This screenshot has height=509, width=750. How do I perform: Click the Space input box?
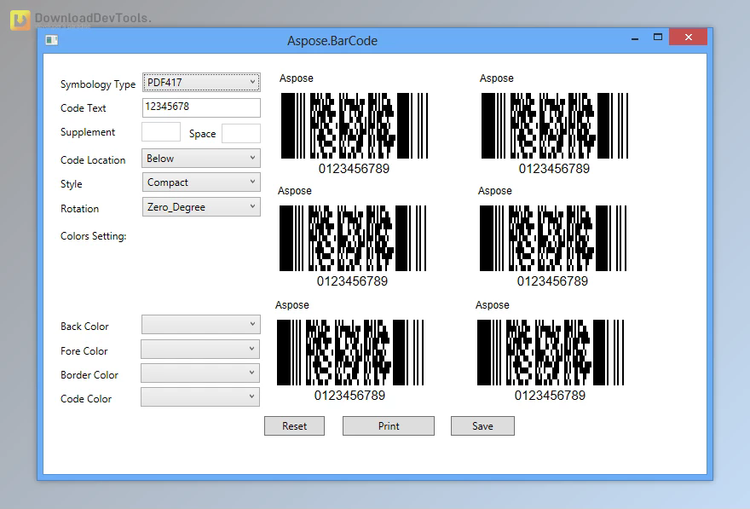(241, 133)
